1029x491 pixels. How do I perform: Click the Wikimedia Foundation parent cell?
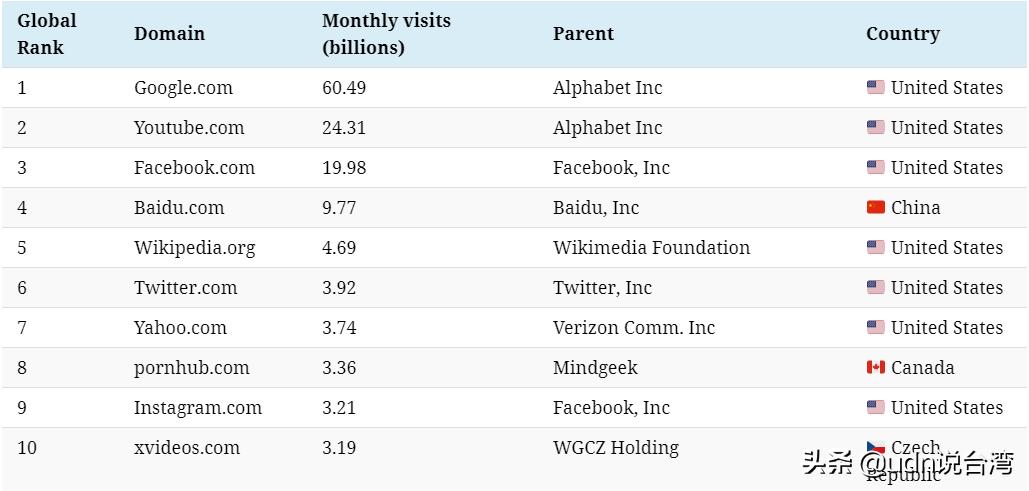pos(651,248)
